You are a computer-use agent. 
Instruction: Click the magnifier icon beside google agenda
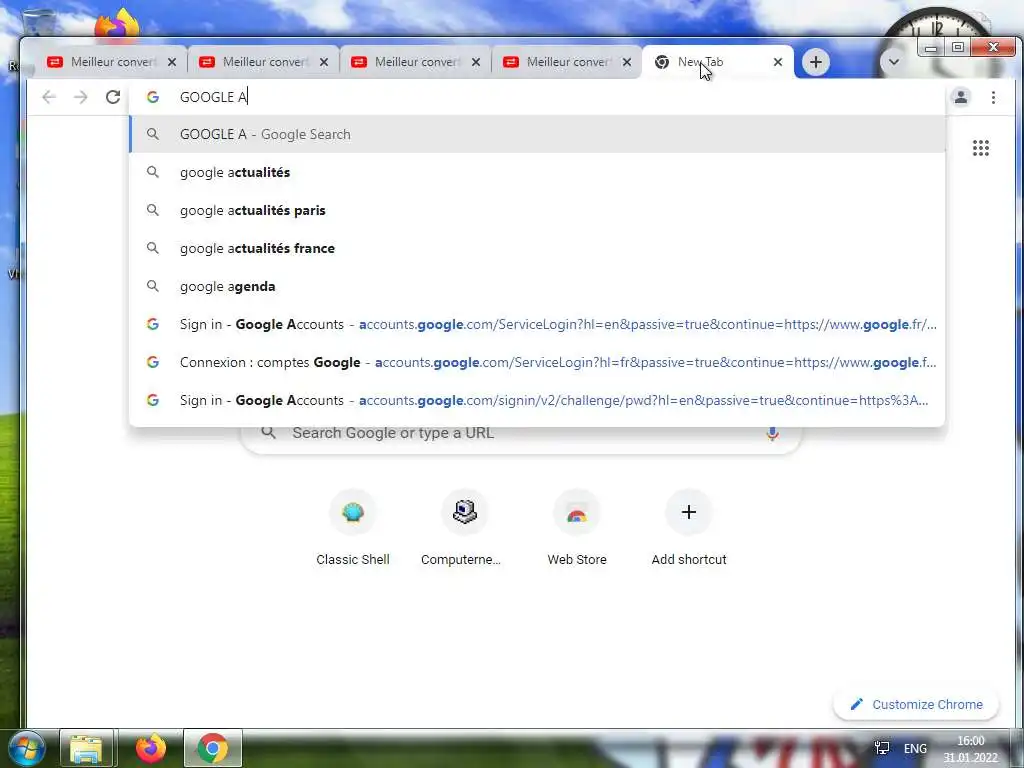[x=153, y=286]
